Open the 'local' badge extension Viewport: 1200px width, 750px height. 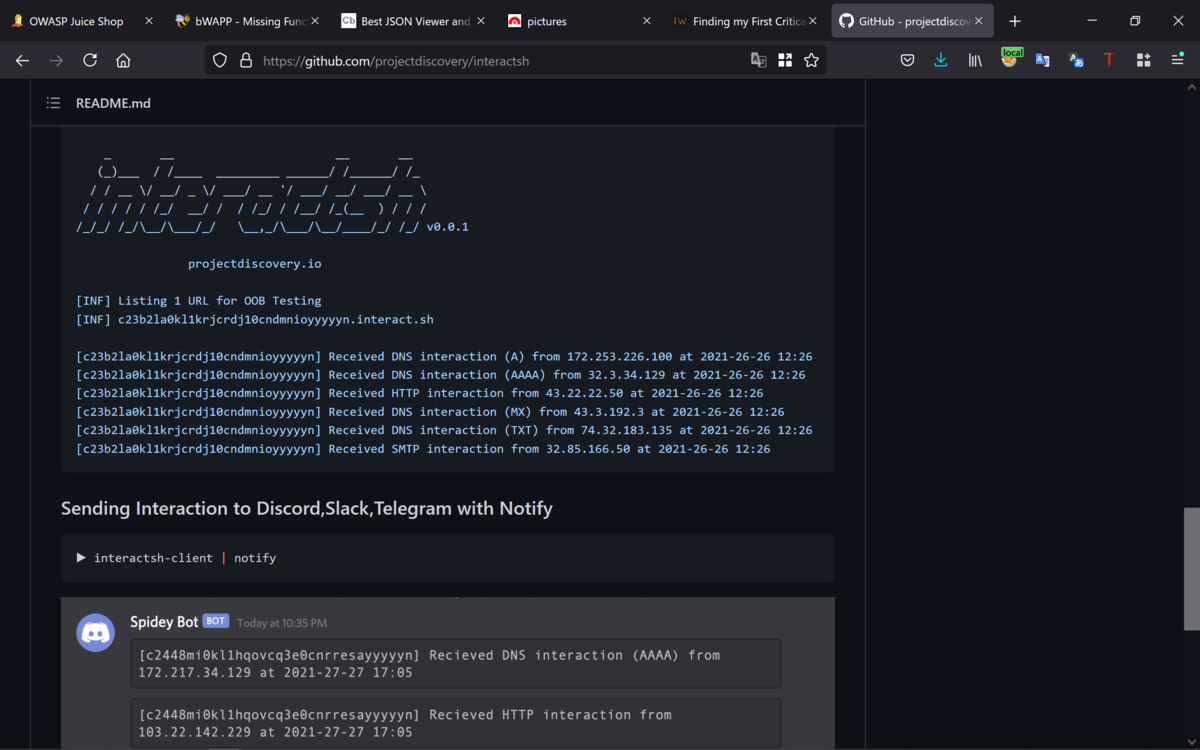[1010, 59]
